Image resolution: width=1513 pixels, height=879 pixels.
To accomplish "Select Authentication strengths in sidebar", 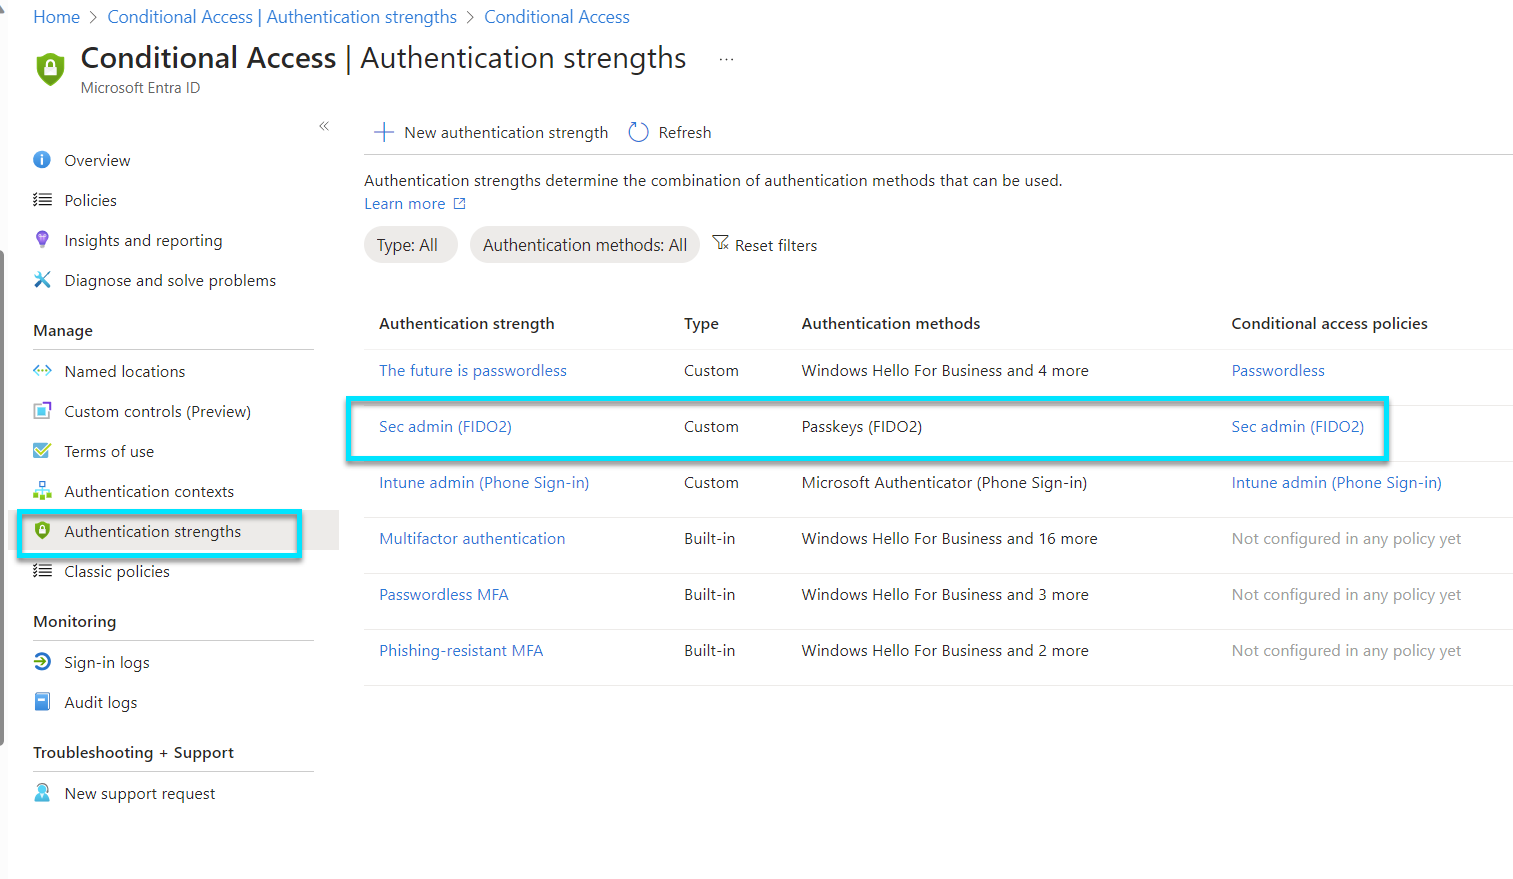I will 153,531.
